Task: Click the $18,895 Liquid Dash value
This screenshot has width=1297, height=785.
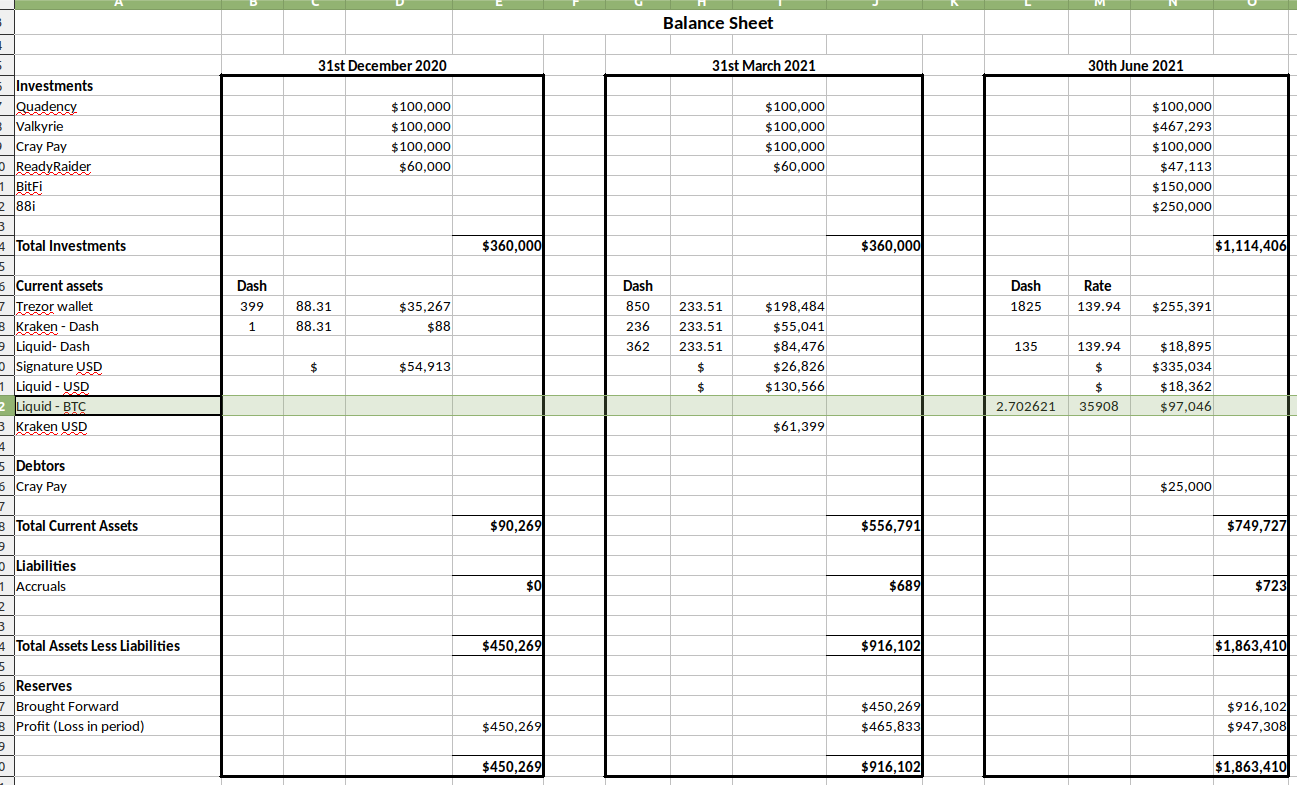Action: pos(1185,346)
